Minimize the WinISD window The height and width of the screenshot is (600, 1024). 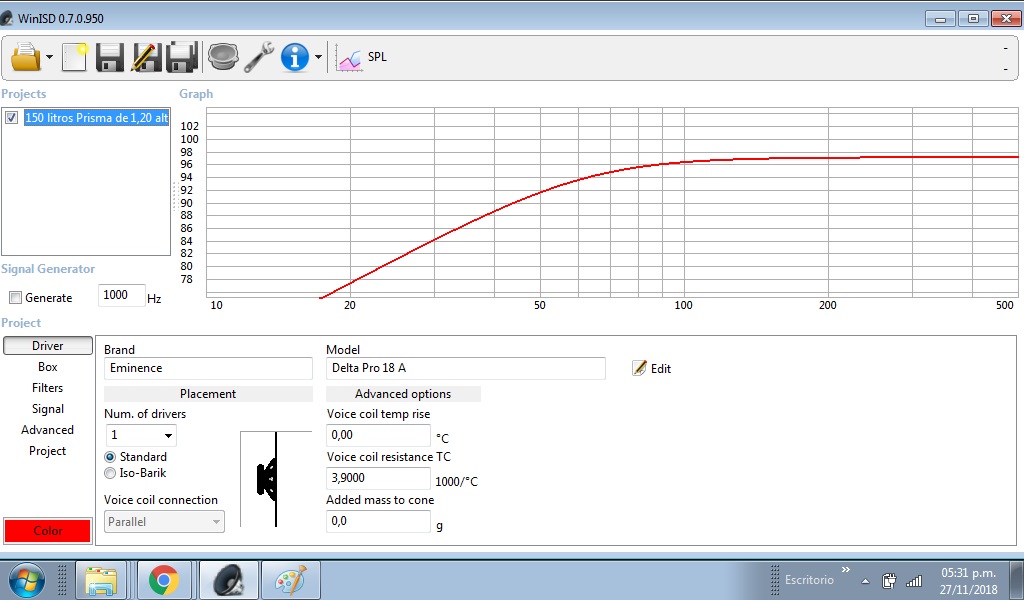pos(940,19)
